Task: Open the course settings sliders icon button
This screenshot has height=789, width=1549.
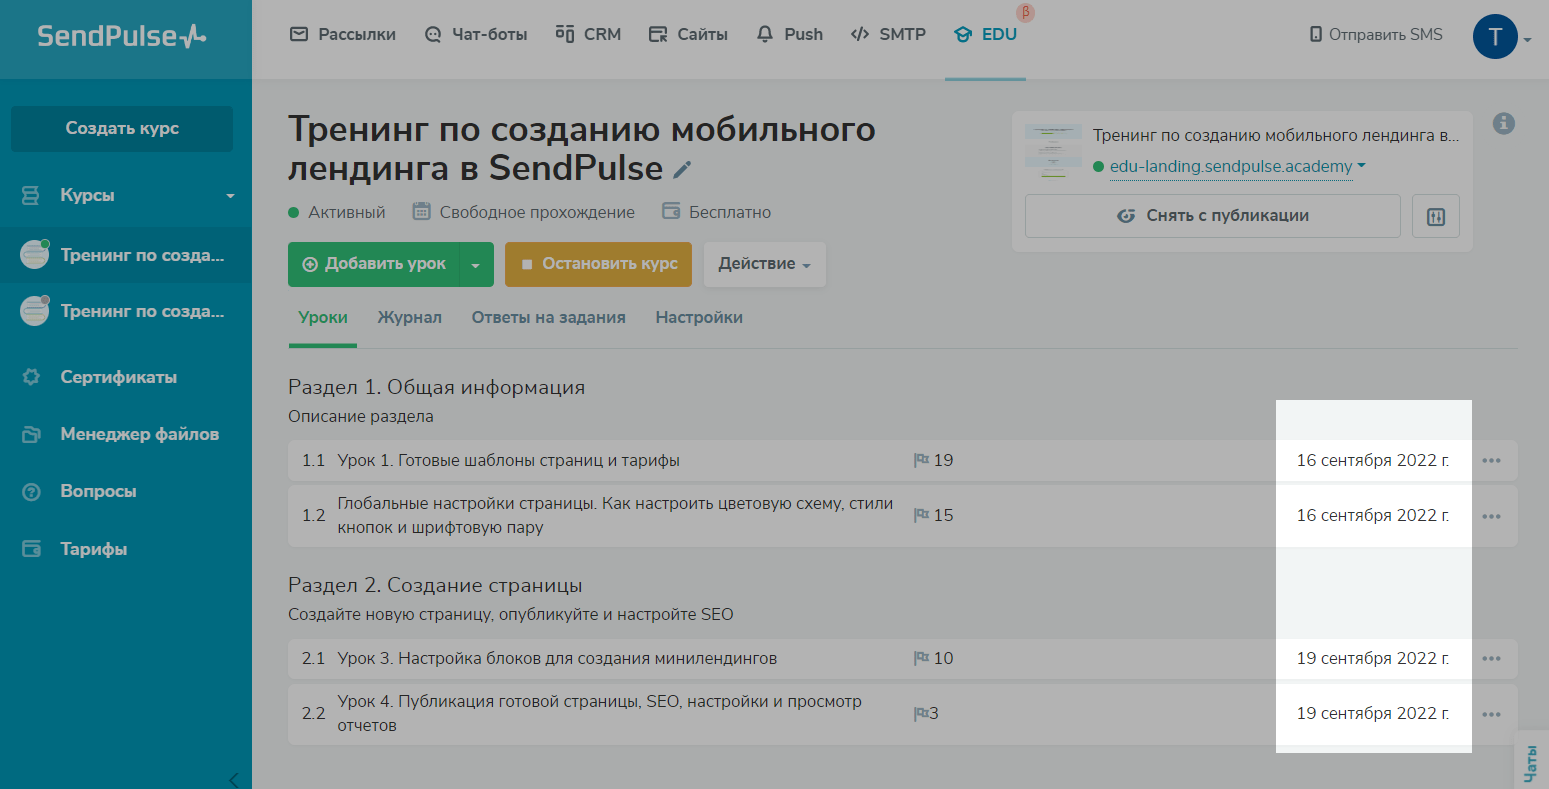Action: click(1435, 216)
